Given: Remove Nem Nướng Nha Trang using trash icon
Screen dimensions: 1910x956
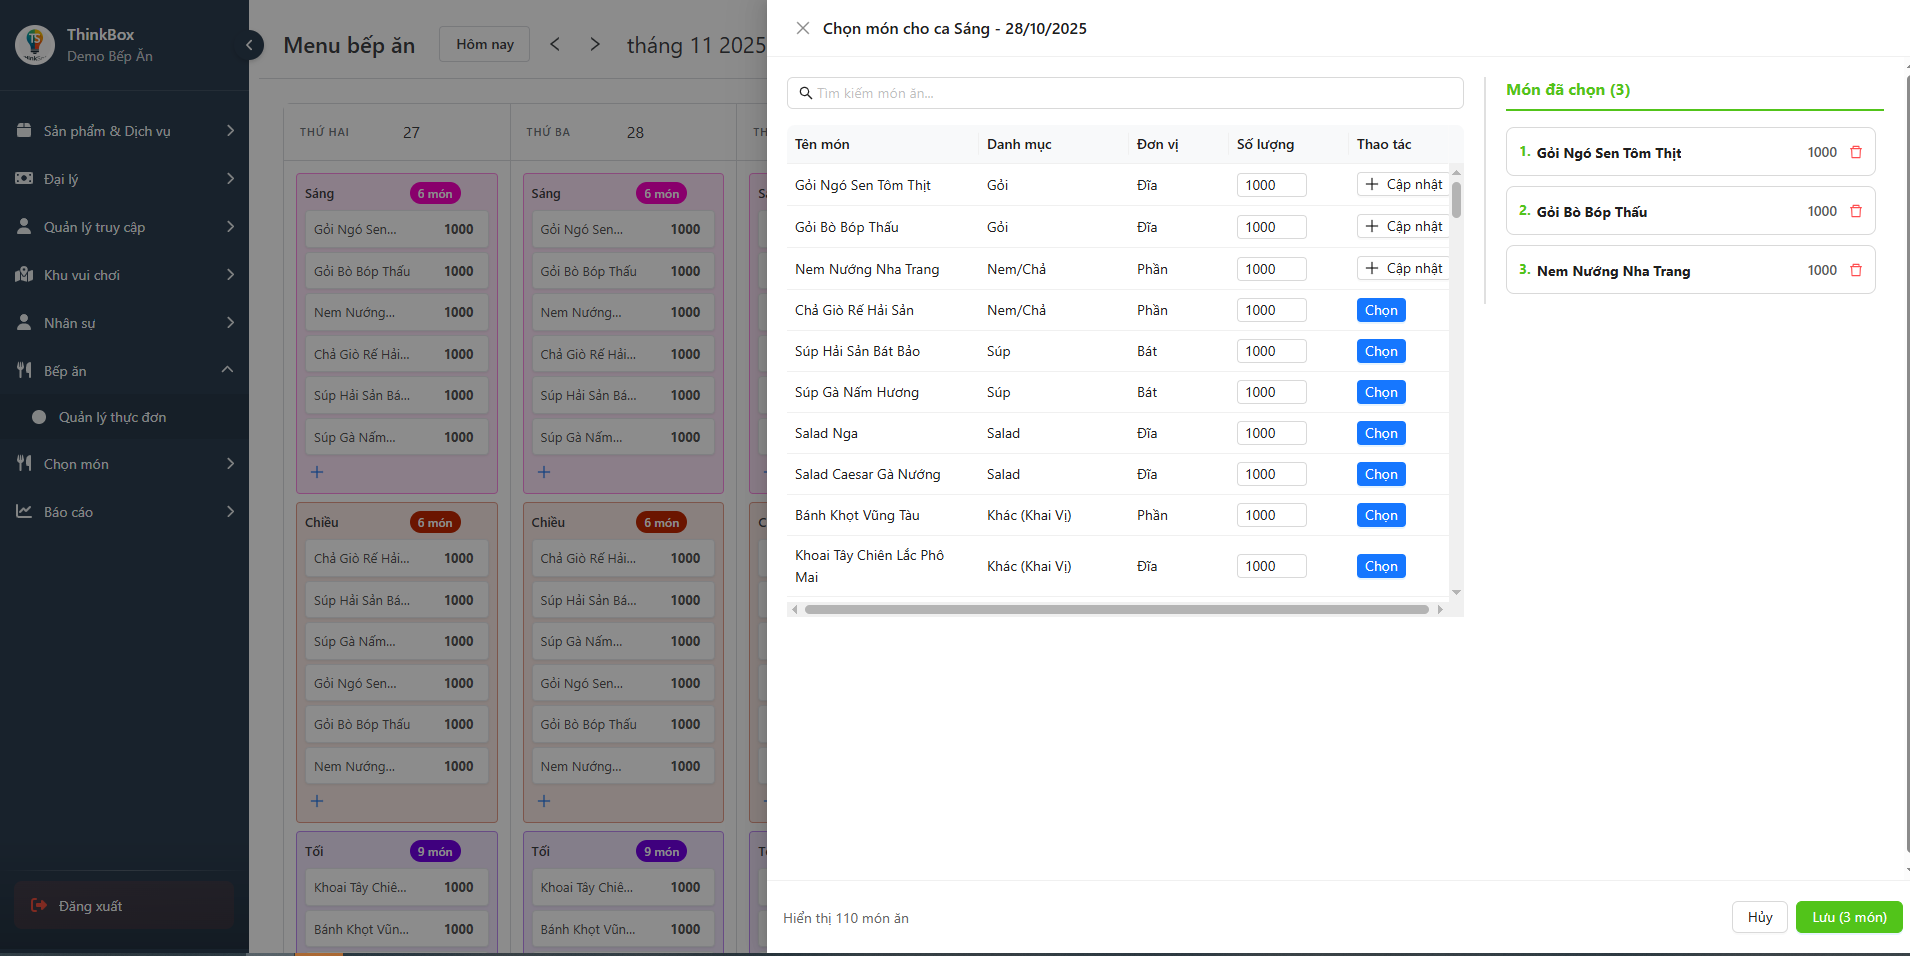Looking at the screenshot, I should coord(1856,270).
